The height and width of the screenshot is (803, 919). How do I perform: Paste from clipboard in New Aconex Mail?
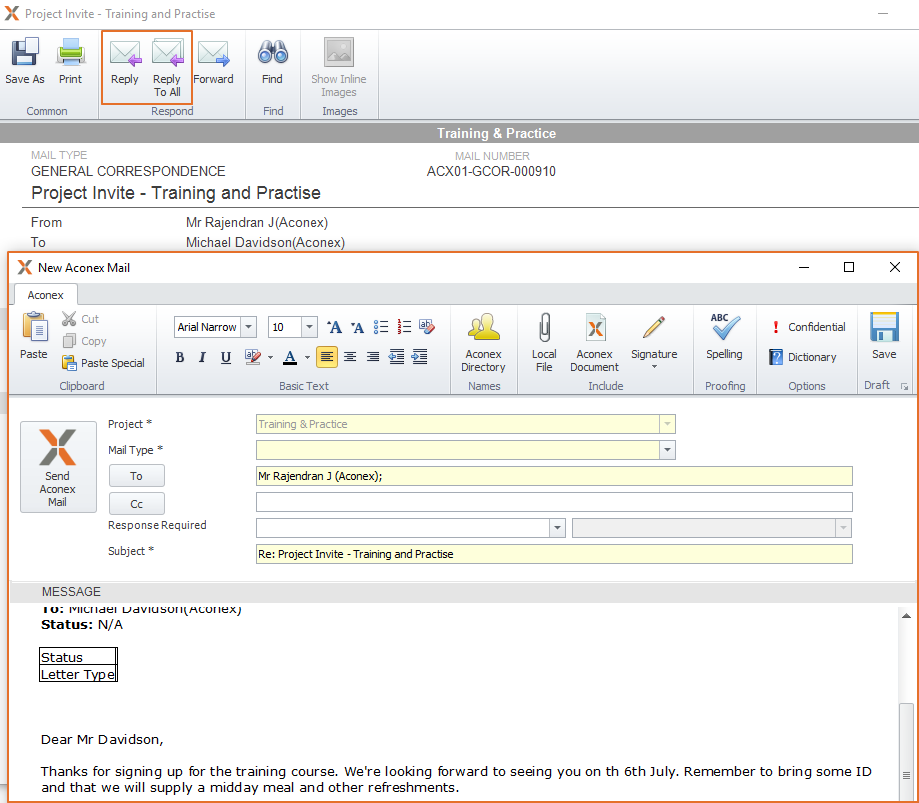[x=34, y=335]
